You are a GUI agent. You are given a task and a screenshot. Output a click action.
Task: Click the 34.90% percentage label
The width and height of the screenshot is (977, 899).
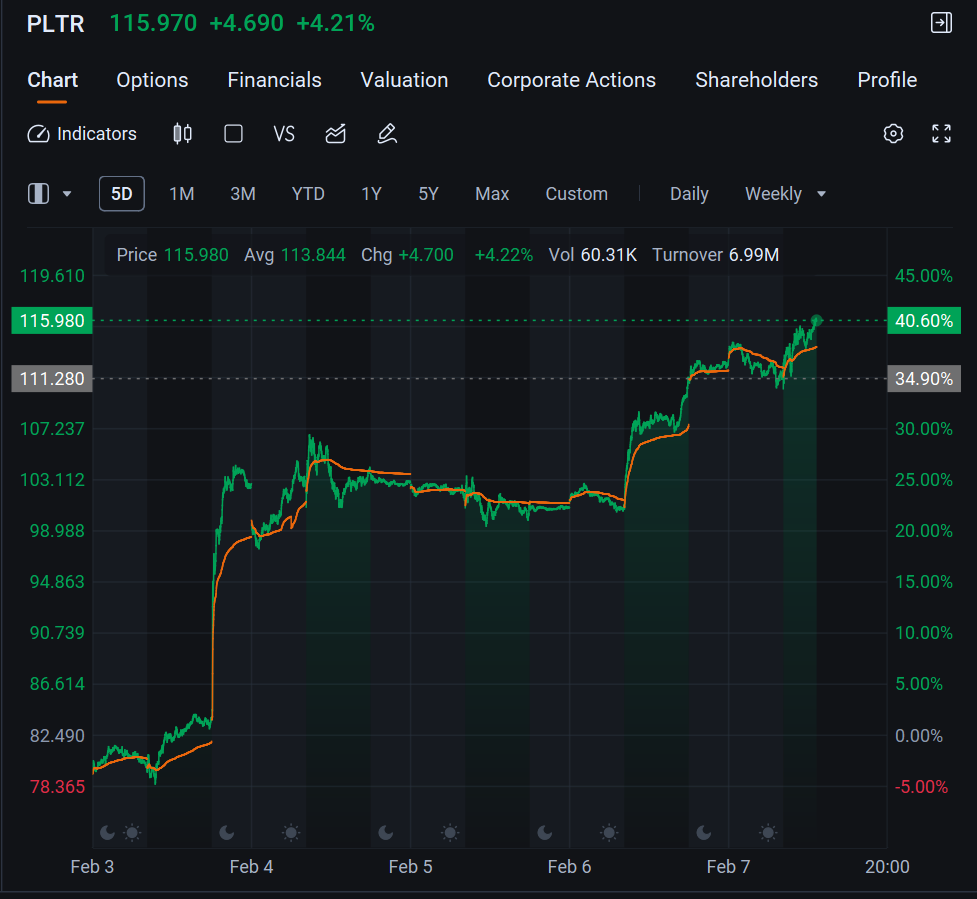coord(924,379)
